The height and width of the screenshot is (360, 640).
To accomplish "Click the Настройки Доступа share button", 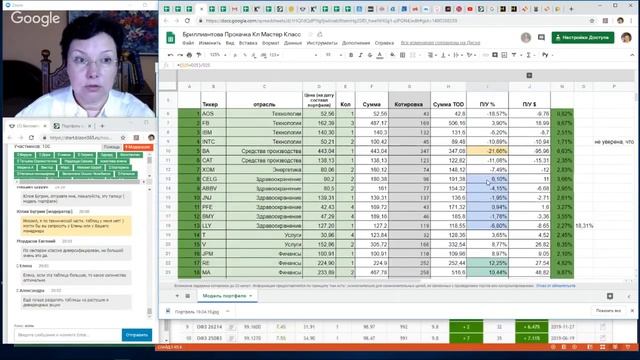I will point(583,38).
